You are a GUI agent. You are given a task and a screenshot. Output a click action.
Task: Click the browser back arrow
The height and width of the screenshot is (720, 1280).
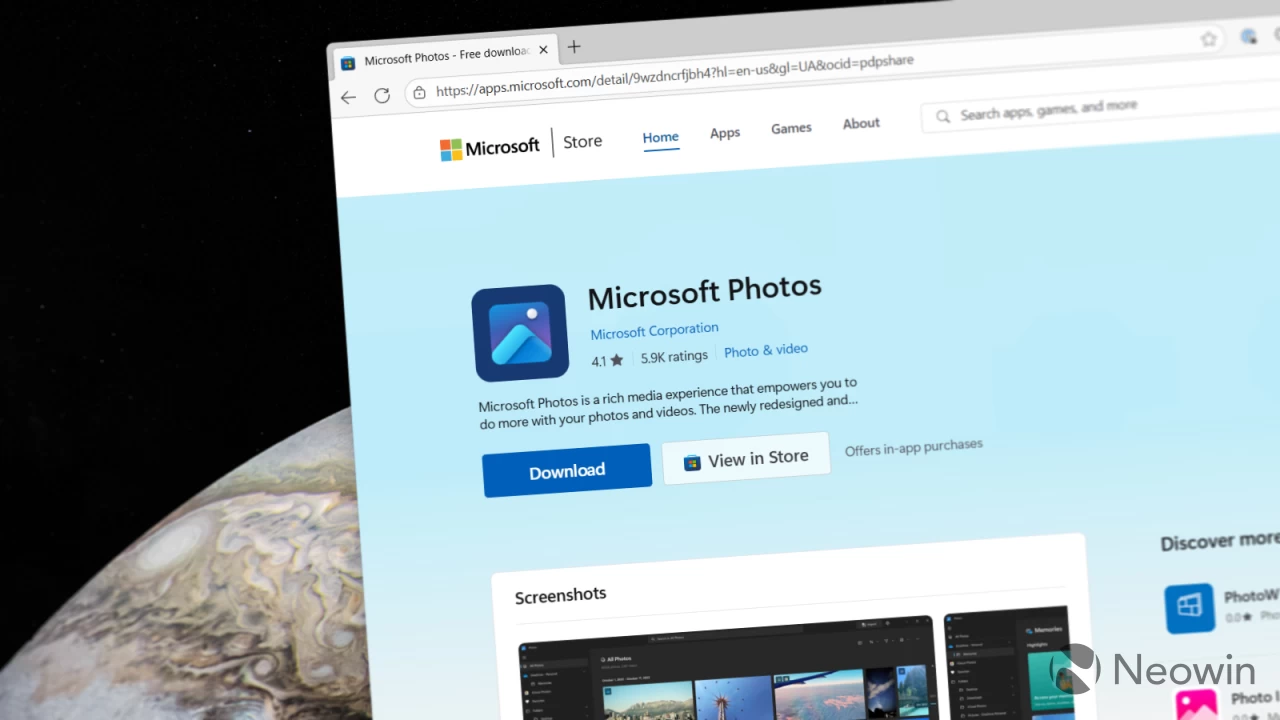click(348, 97)
